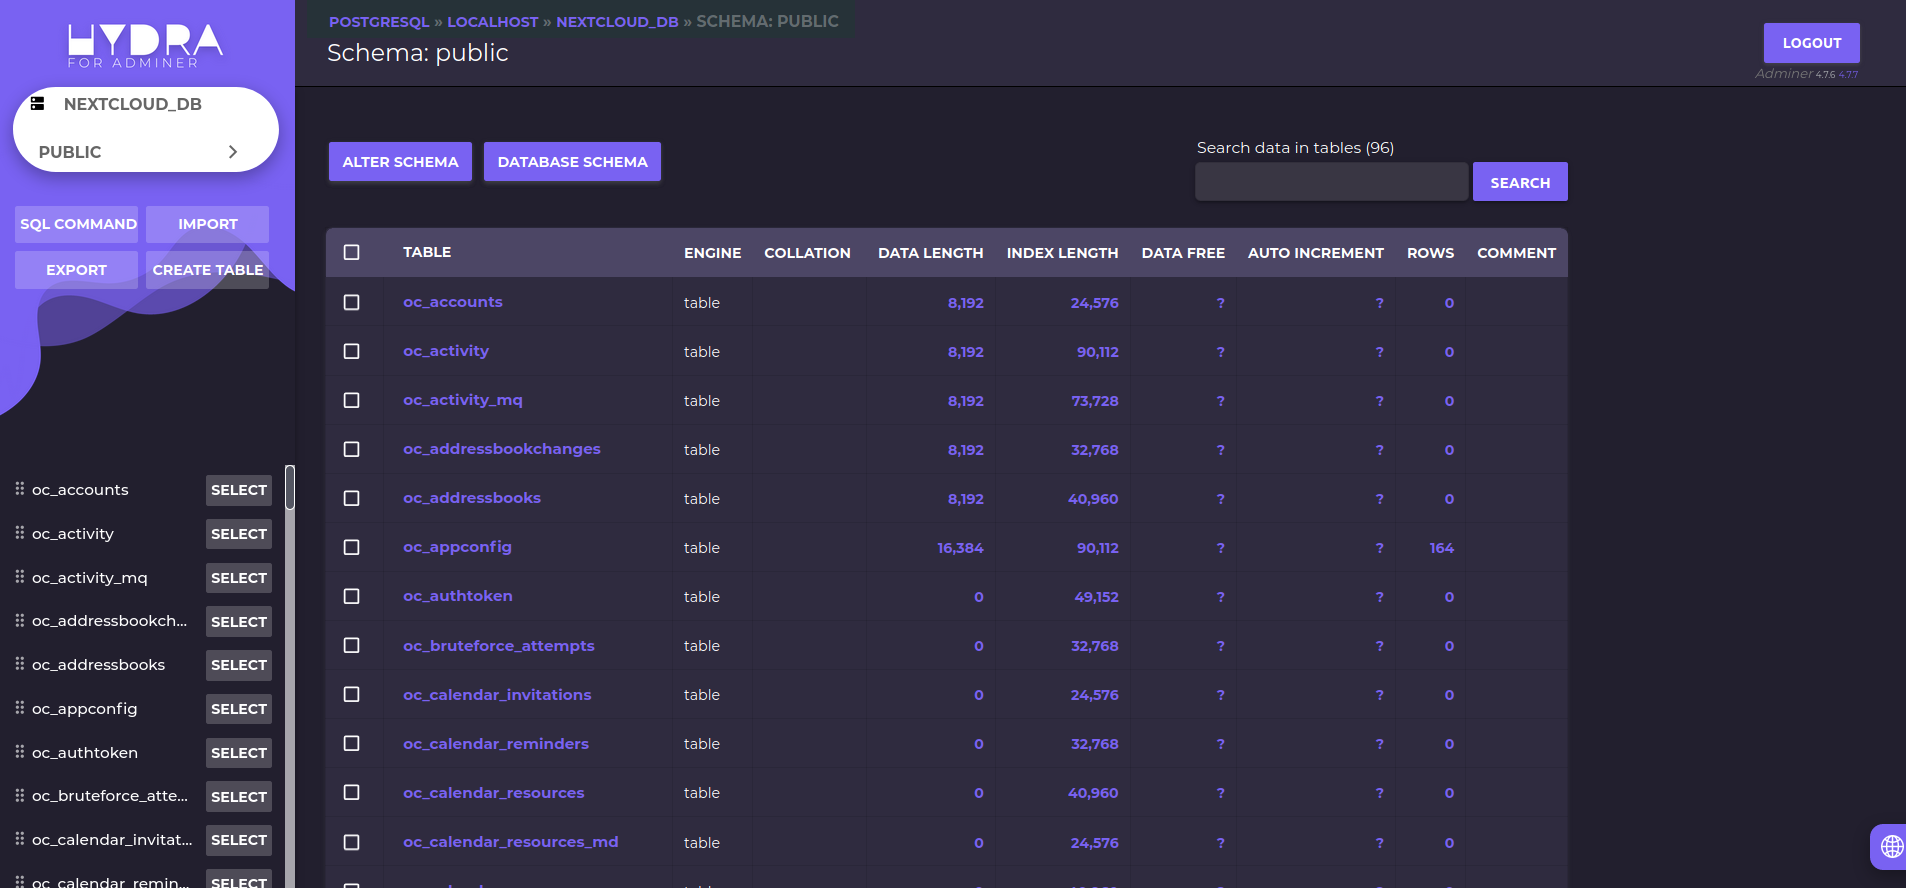Check the oc_calendar_resources row checkbox
The height and width of the screenshot is (888, 1906).
[x=351, y=792]
